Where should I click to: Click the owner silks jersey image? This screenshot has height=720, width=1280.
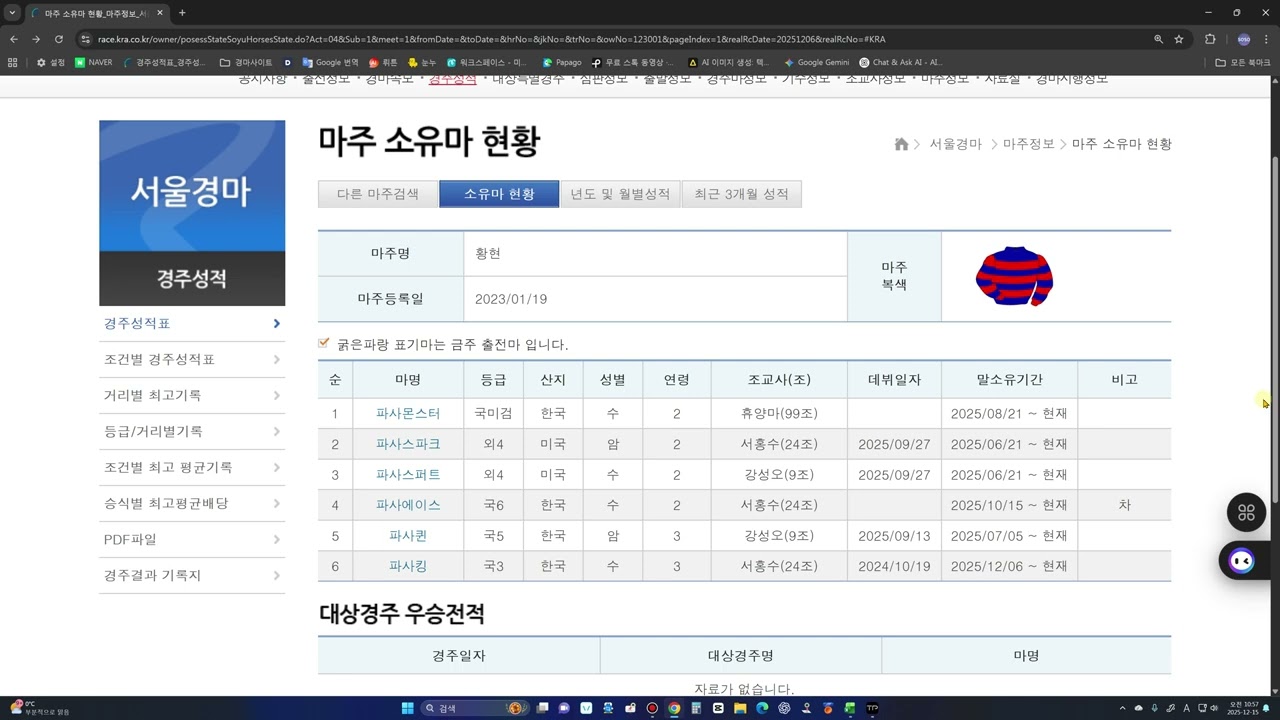tap(1014, 276)
